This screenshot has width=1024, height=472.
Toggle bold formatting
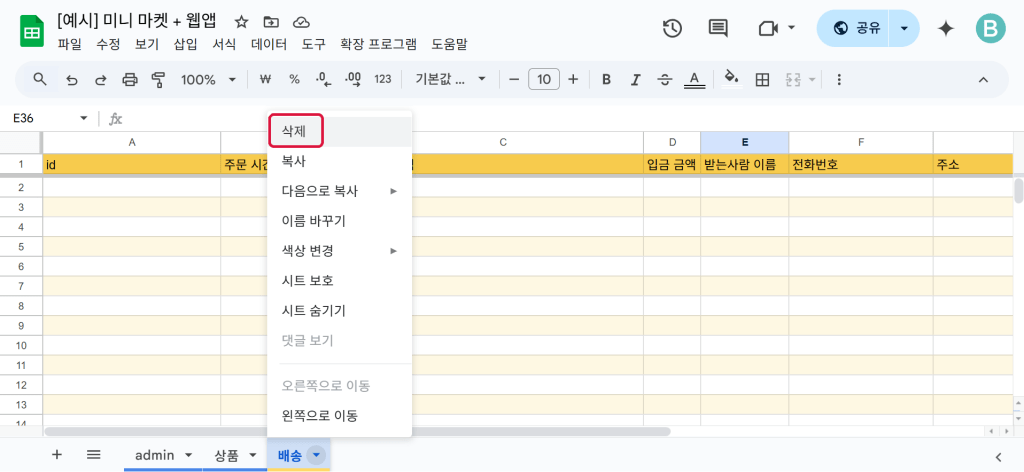606,79
